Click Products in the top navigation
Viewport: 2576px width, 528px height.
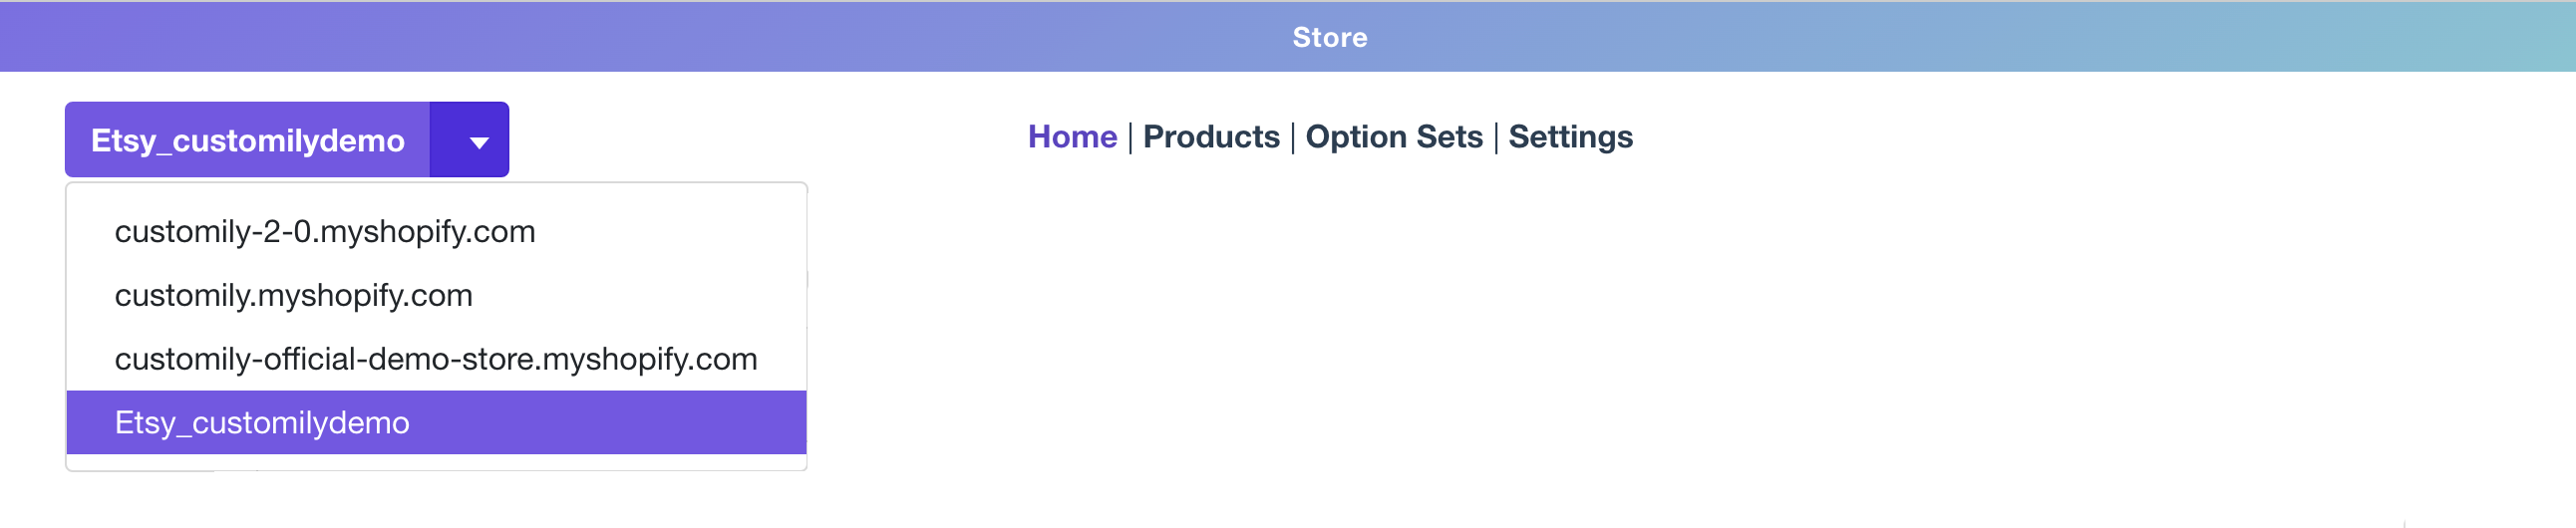pyautogui.click(x=1210, y=137)
